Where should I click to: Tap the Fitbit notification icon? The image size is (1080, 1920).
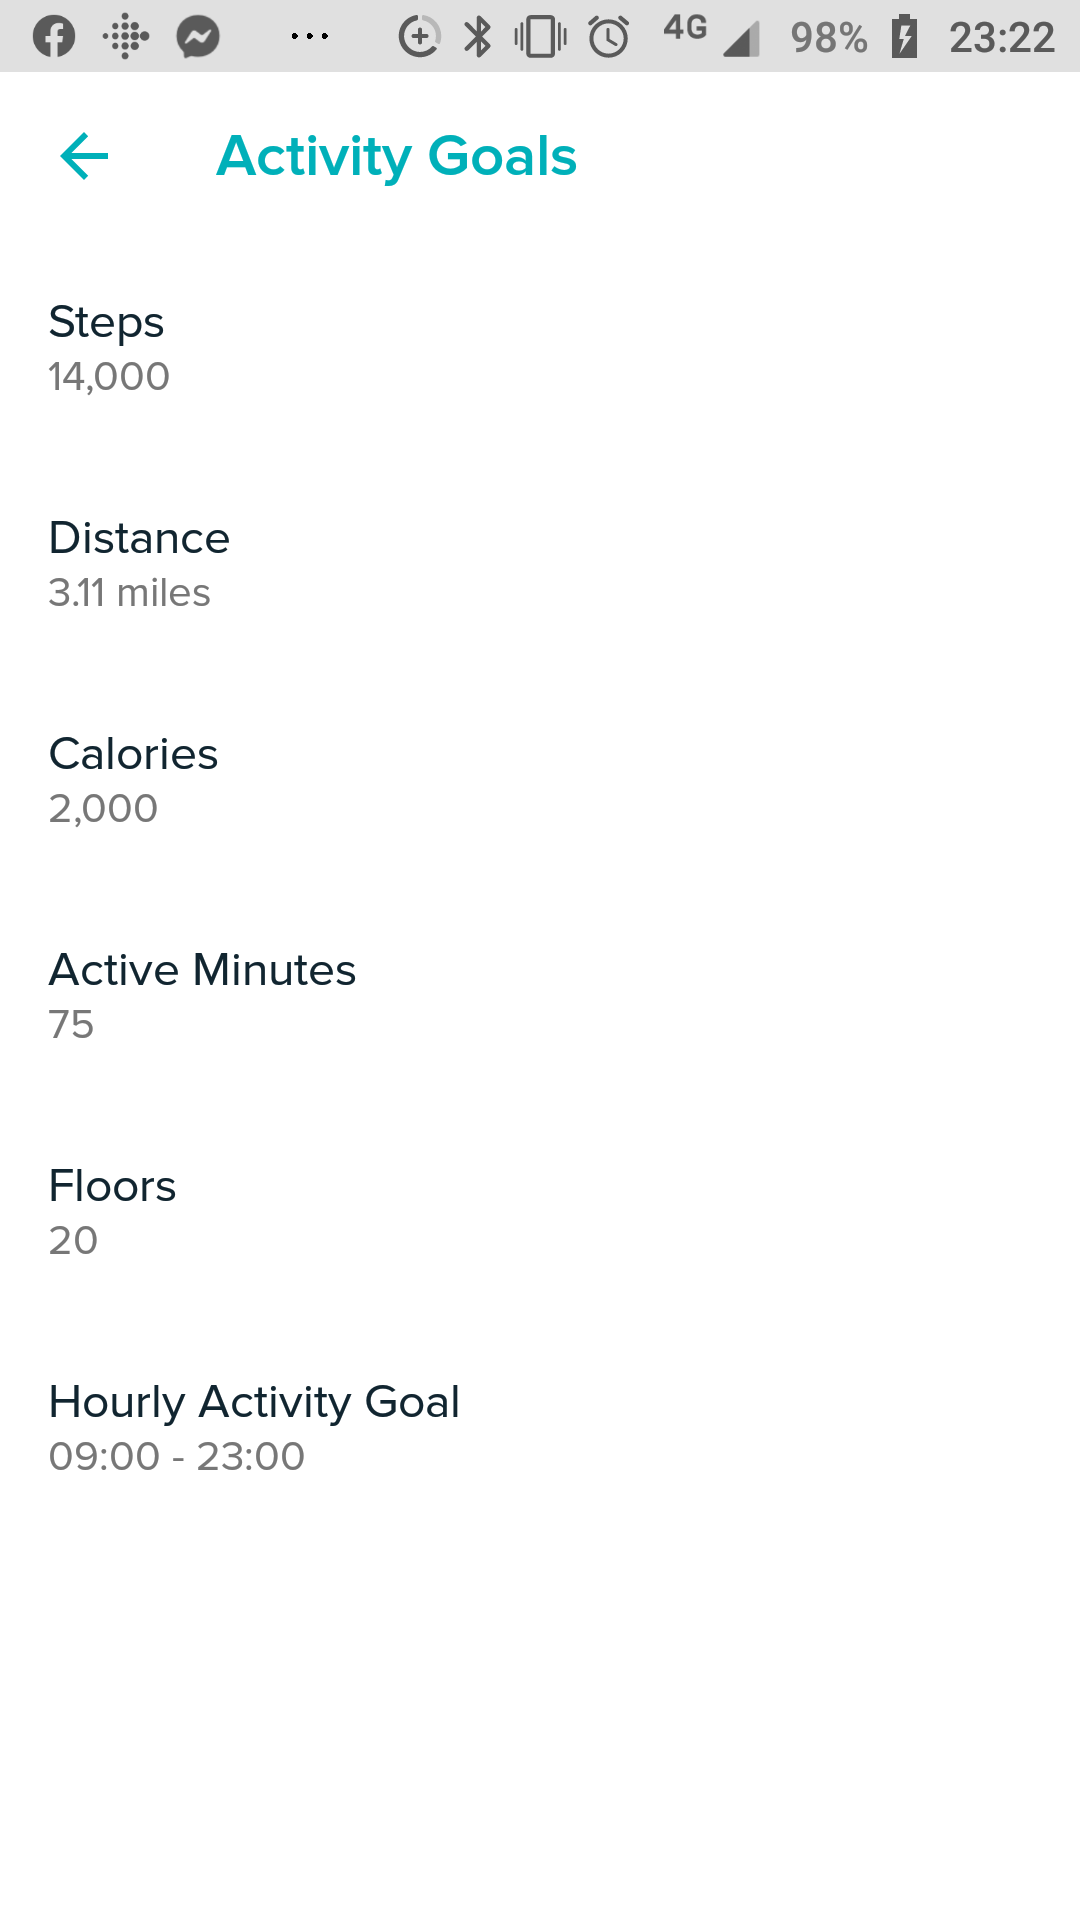click(126, 37)
